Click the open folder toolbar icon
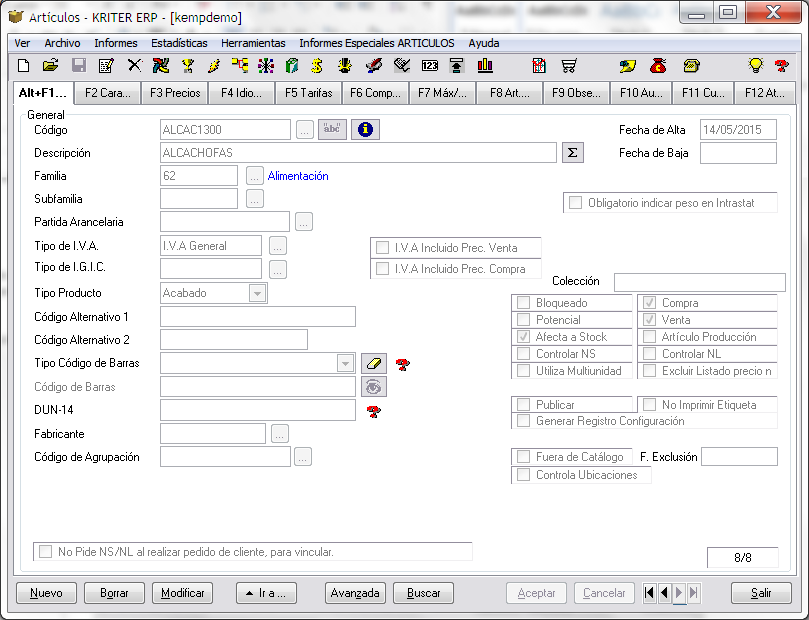 point(51,66)
